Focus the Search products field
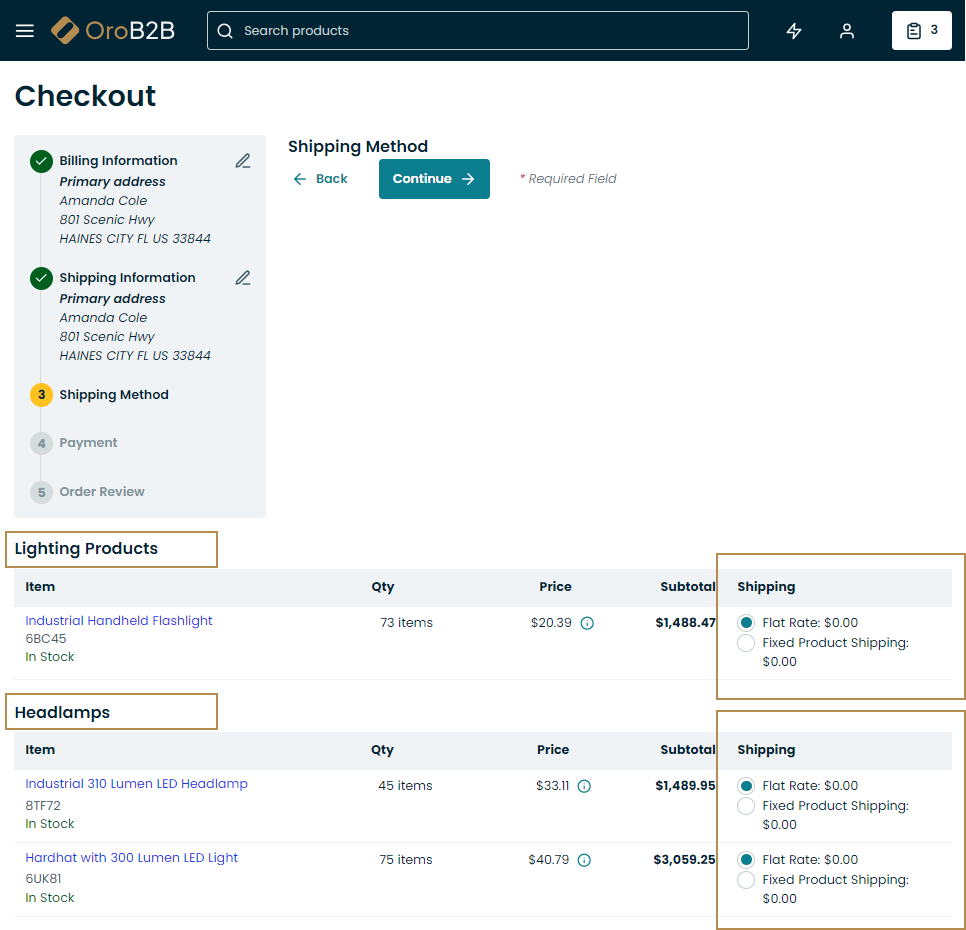The width and height of the screenshot is (966, 930). [x=478, y=31]
